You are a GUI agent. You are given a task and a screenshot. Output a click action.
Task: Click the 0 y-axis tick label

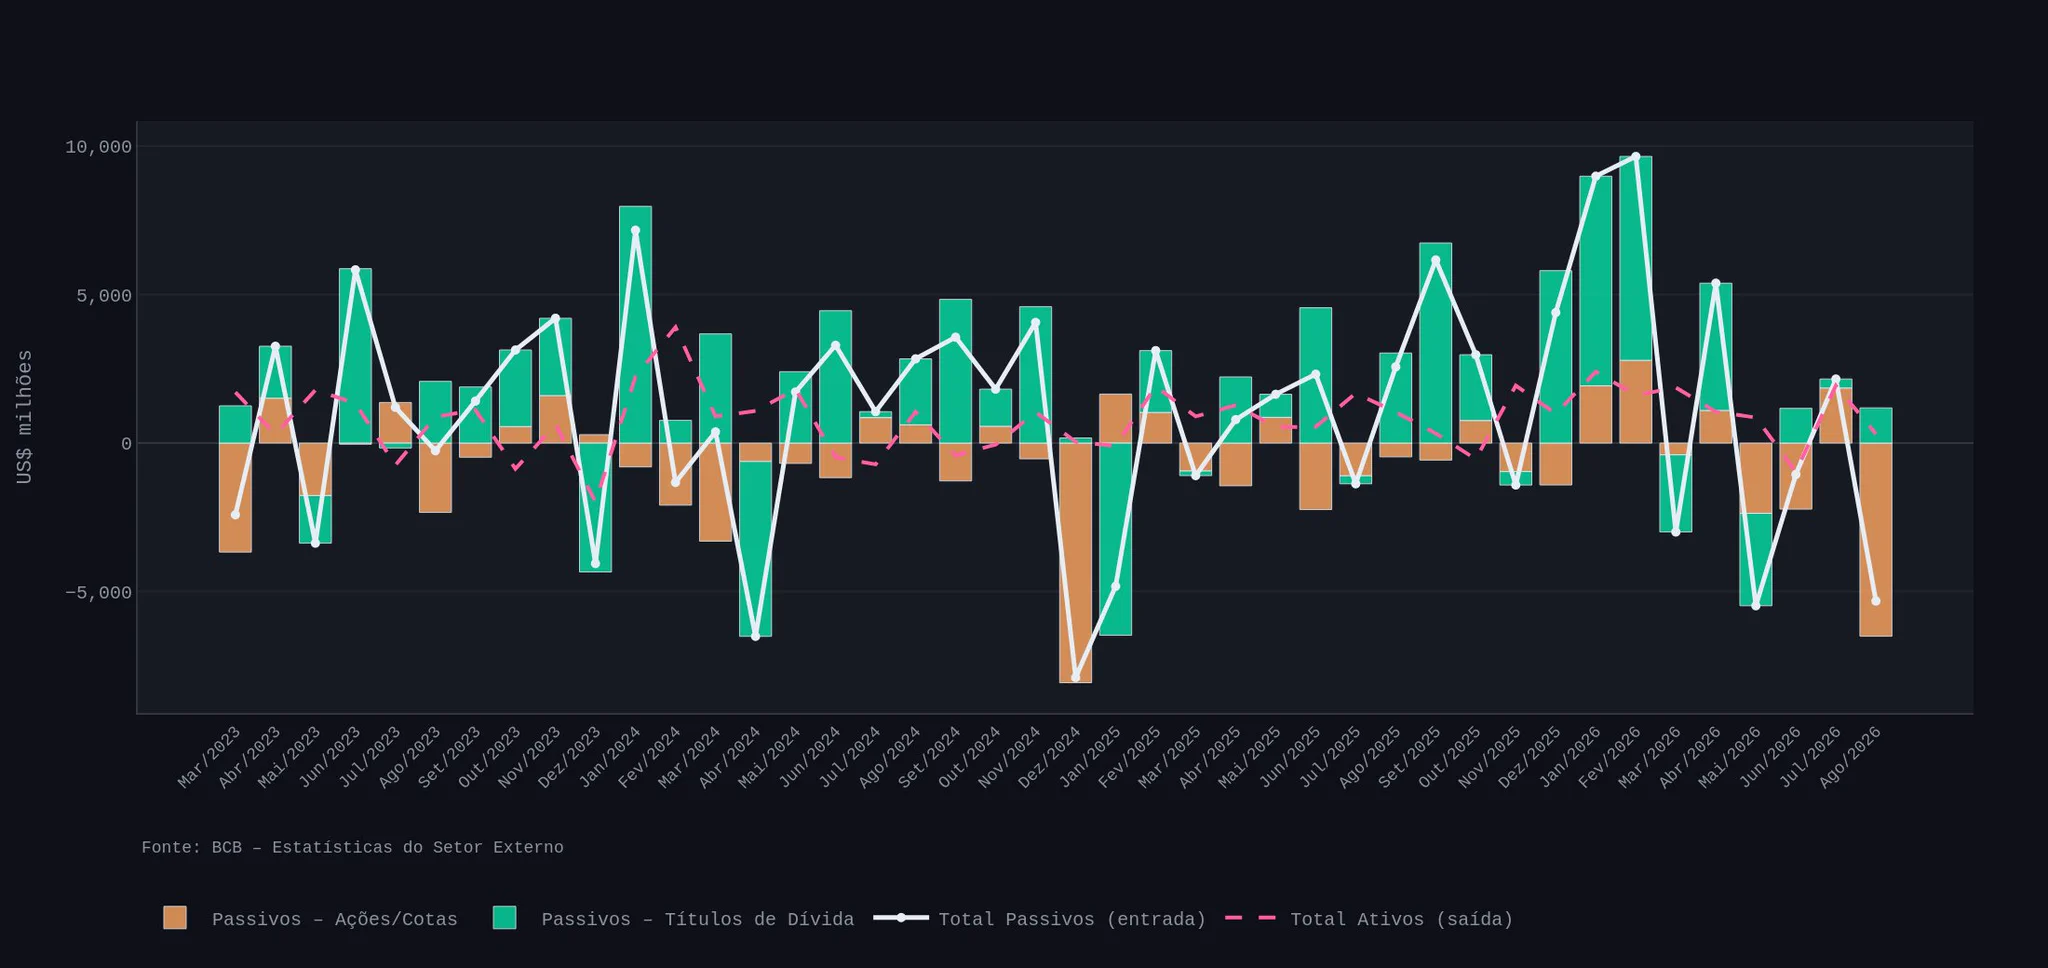pyautogui.click(x=127, y=444)
